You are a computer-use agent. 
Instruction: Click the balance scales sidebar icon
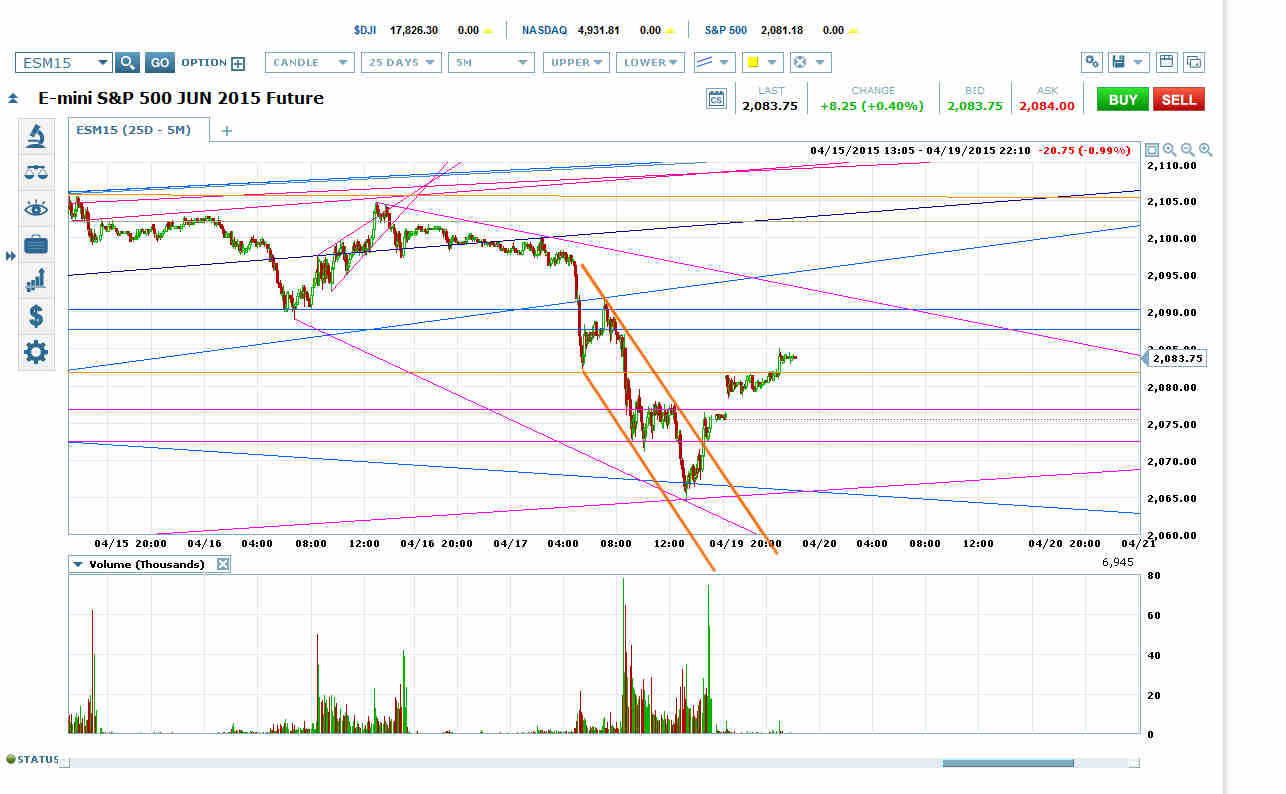36,172
